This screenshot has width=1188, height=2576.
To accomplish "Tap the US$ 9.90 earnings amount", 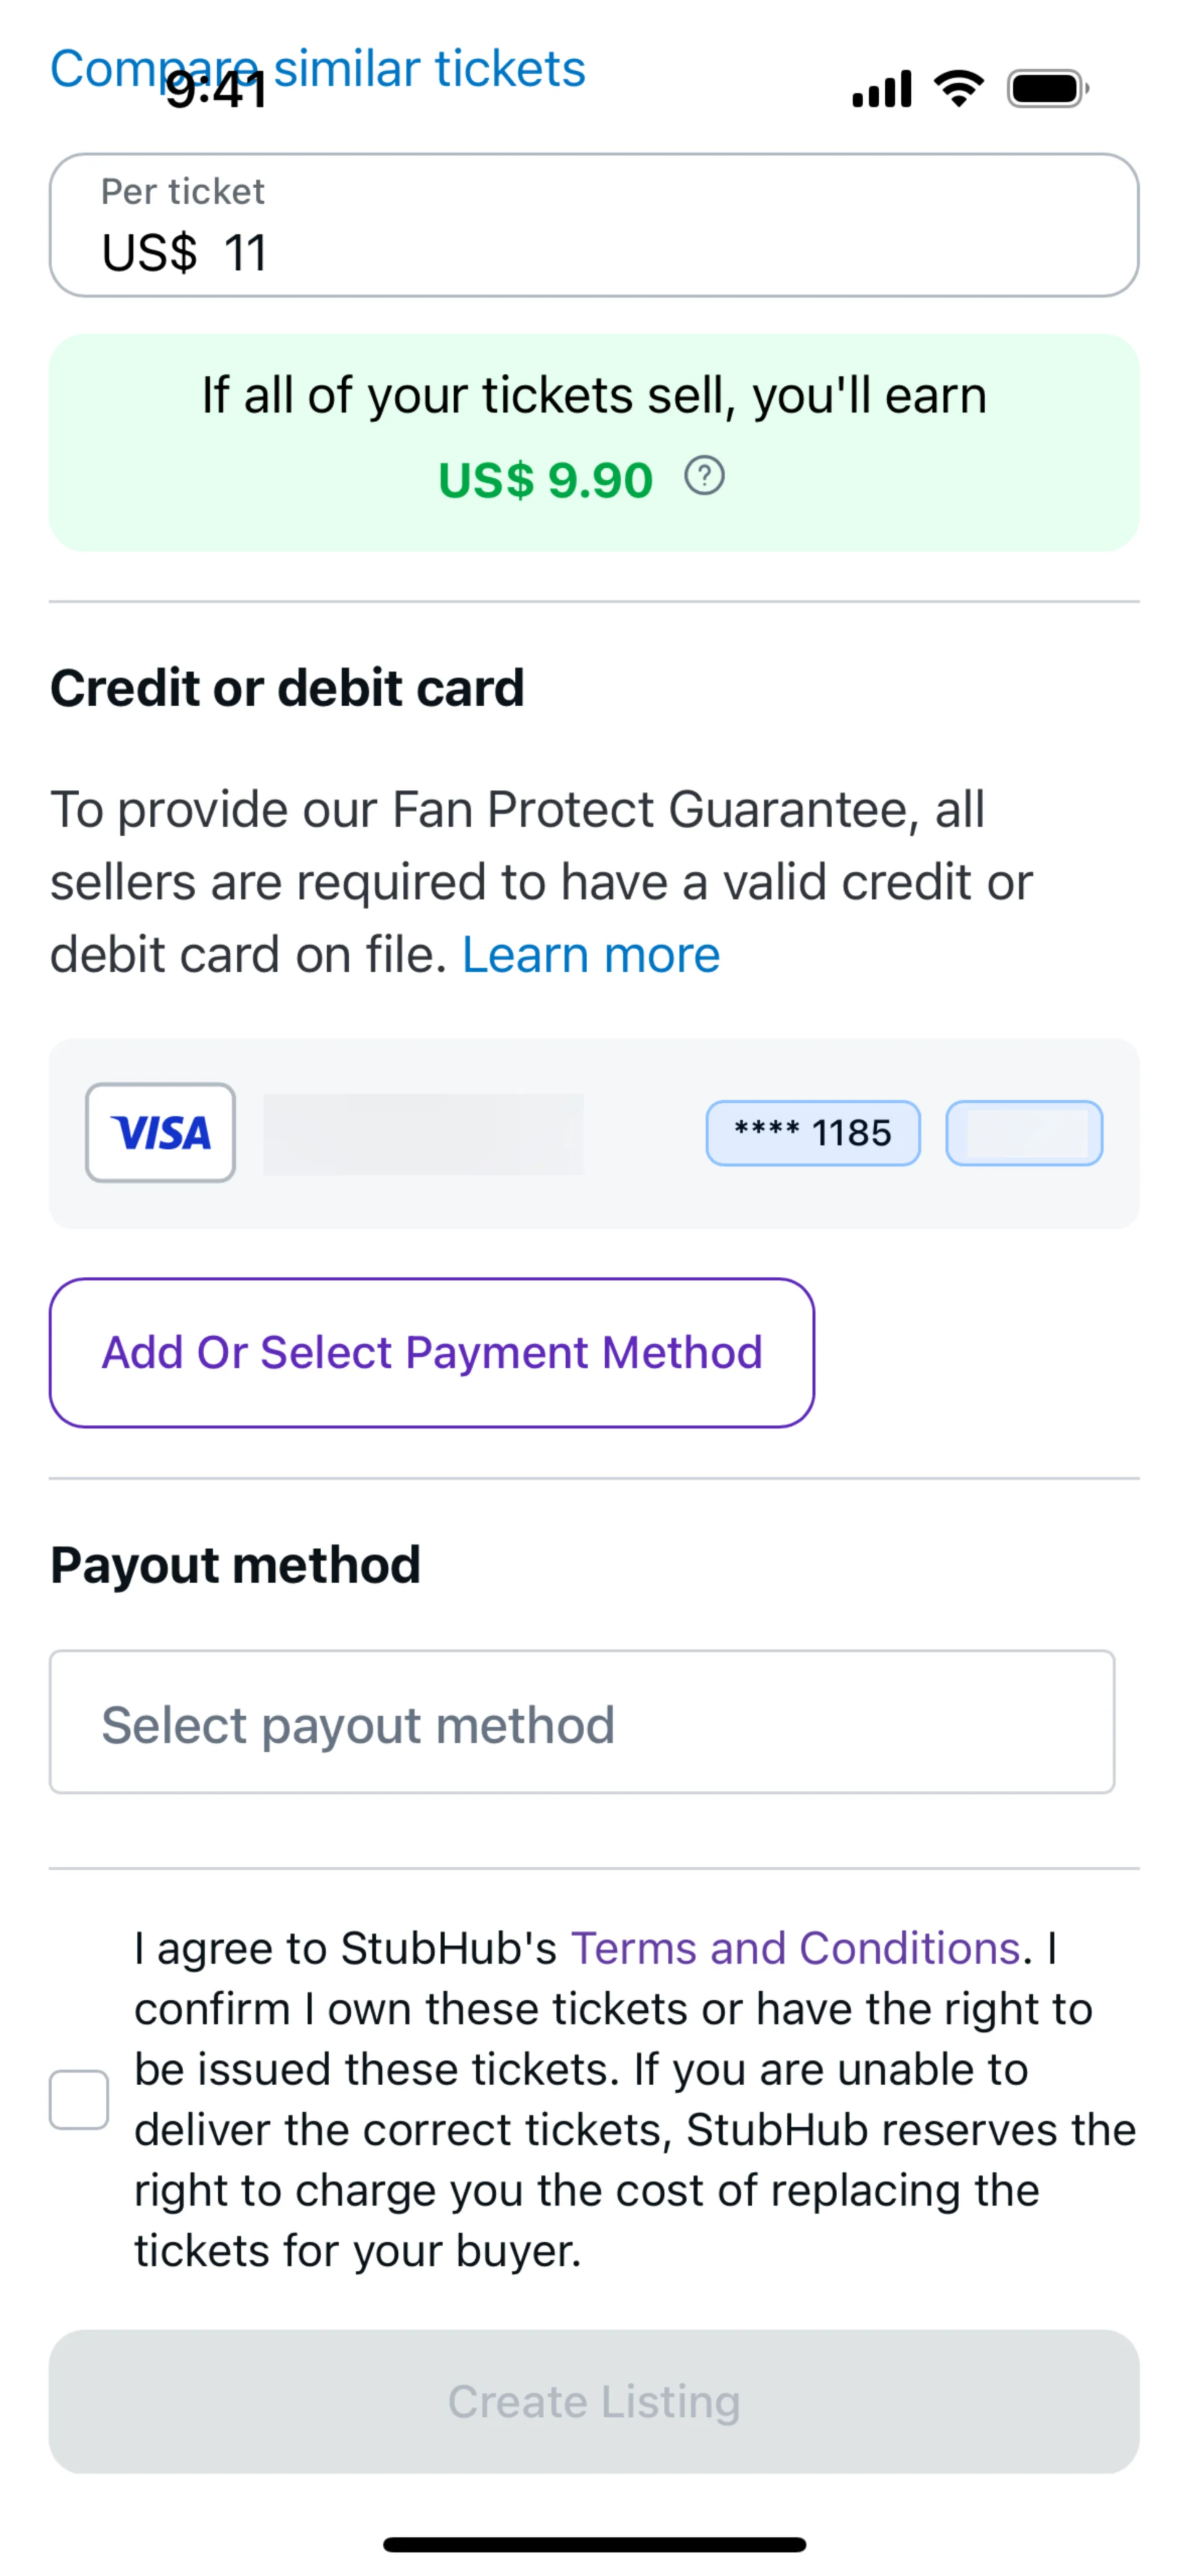I will point(546,480).
